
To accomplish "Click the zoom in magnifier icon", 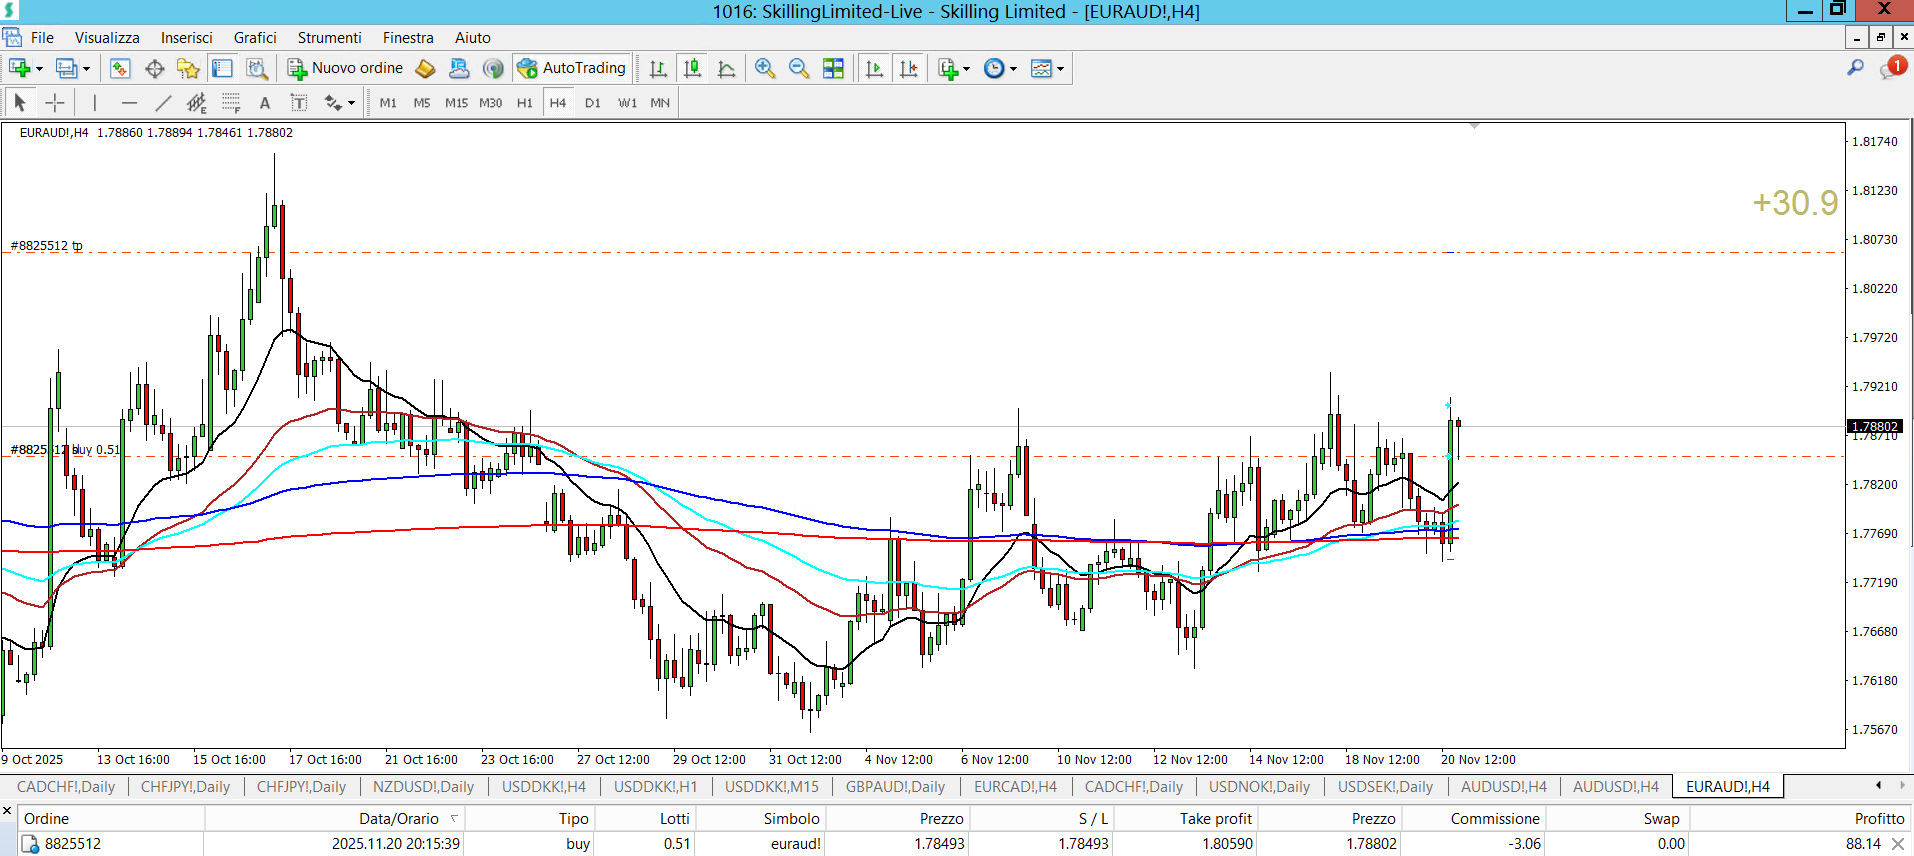I will (765, 68).
